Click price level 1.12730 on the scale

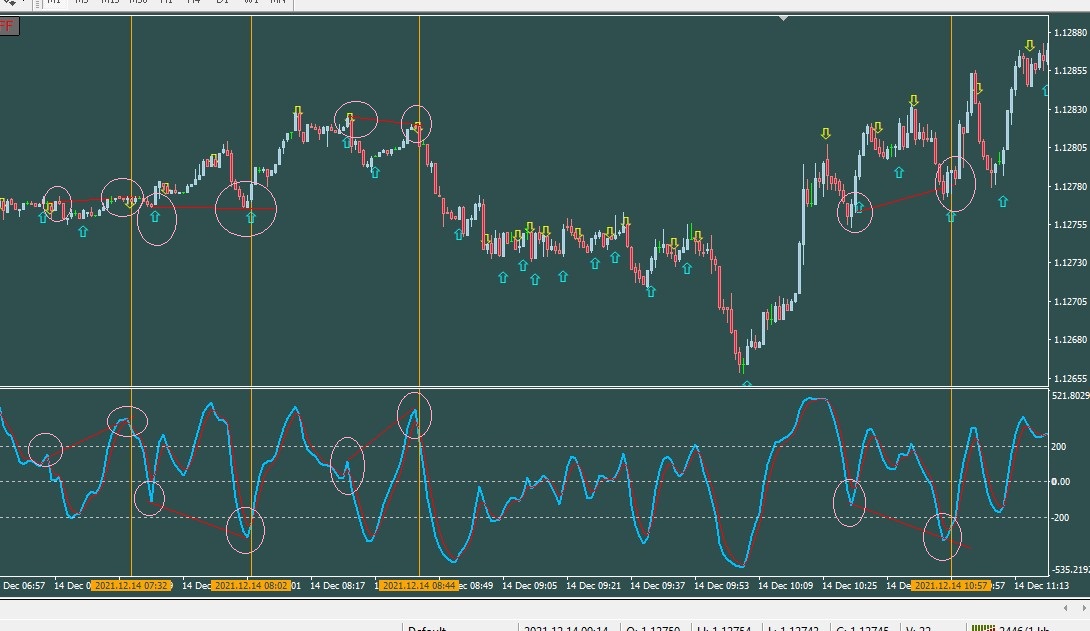click(1070, 263)
